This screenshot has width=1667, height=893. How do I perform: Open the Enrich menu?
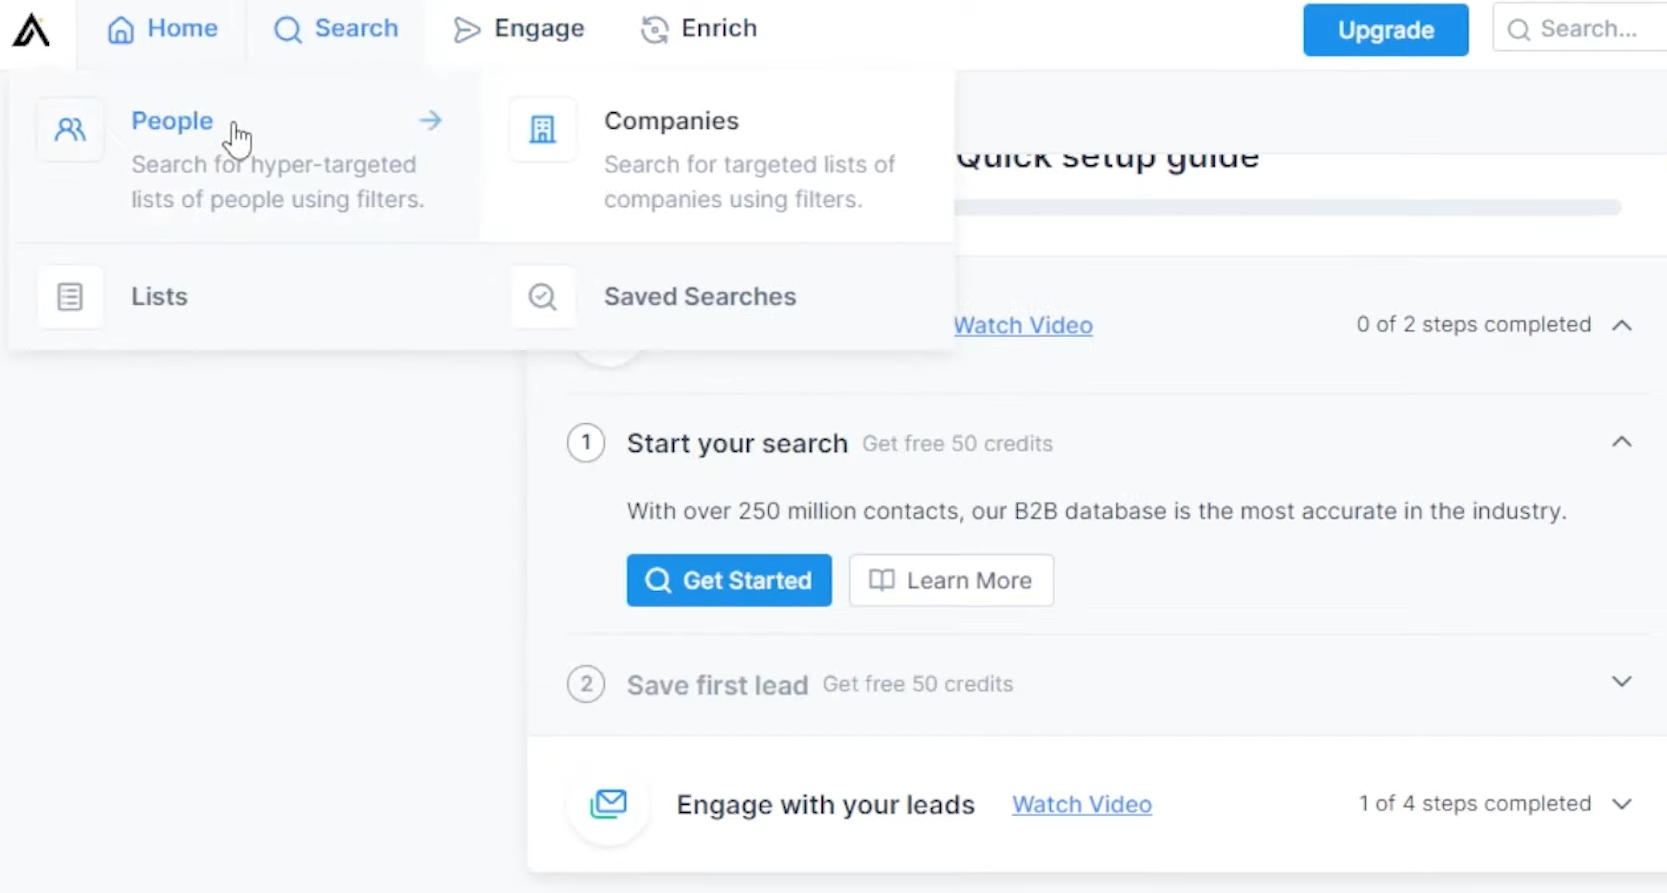click(699, 29)
